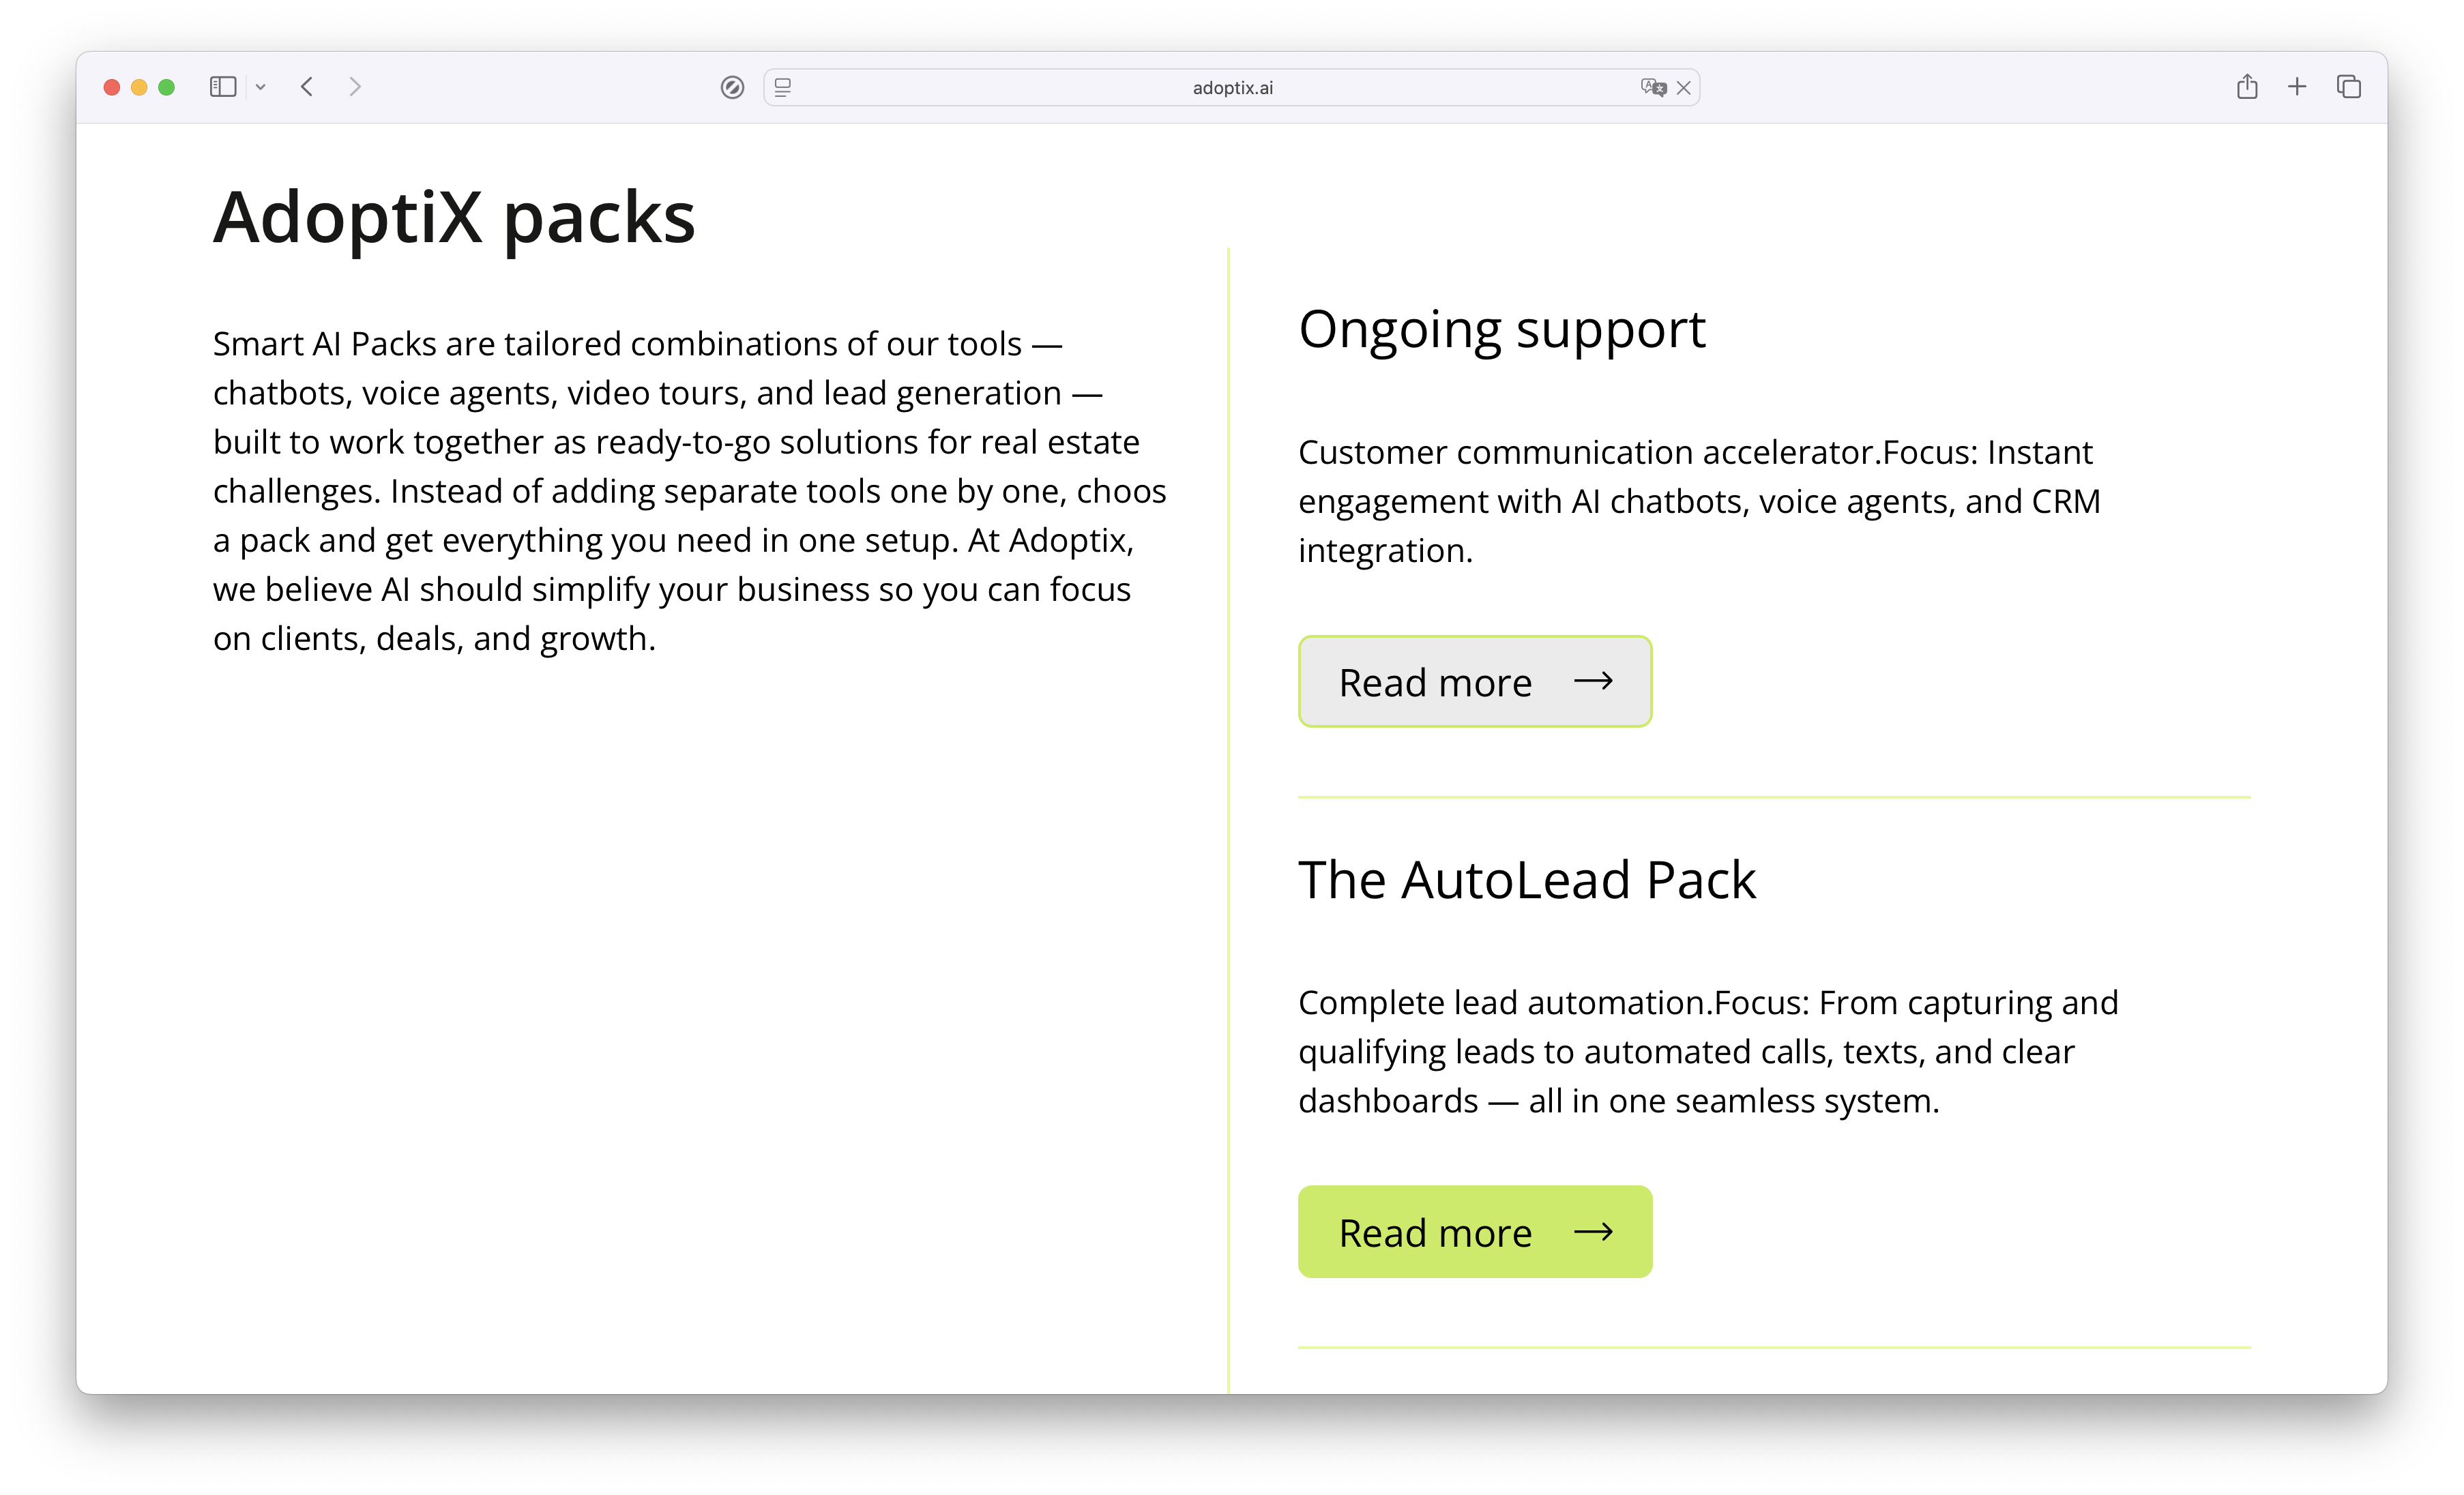Click the Ongoing support heading
This screenshot has height=1495, width=2464.
point(1501,329)
